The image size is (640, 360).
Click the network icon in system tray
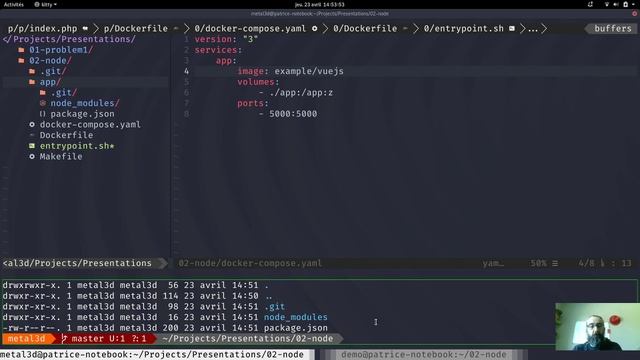pos(607,4)
